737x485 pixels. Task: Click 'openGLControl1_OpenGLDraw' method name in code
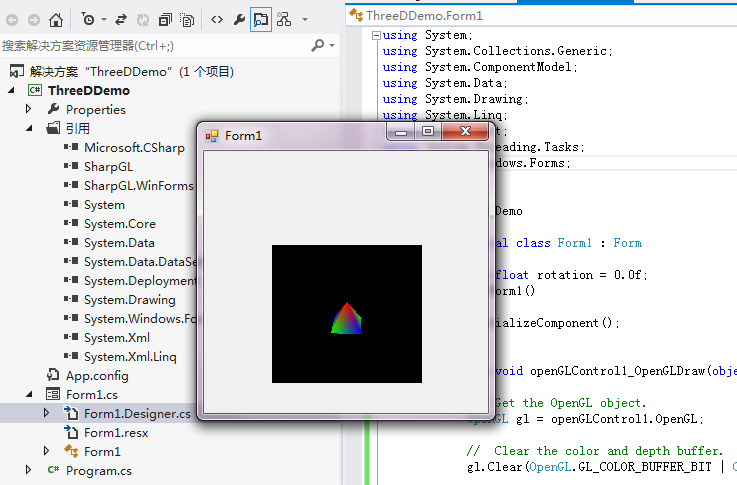pos(618,371)
